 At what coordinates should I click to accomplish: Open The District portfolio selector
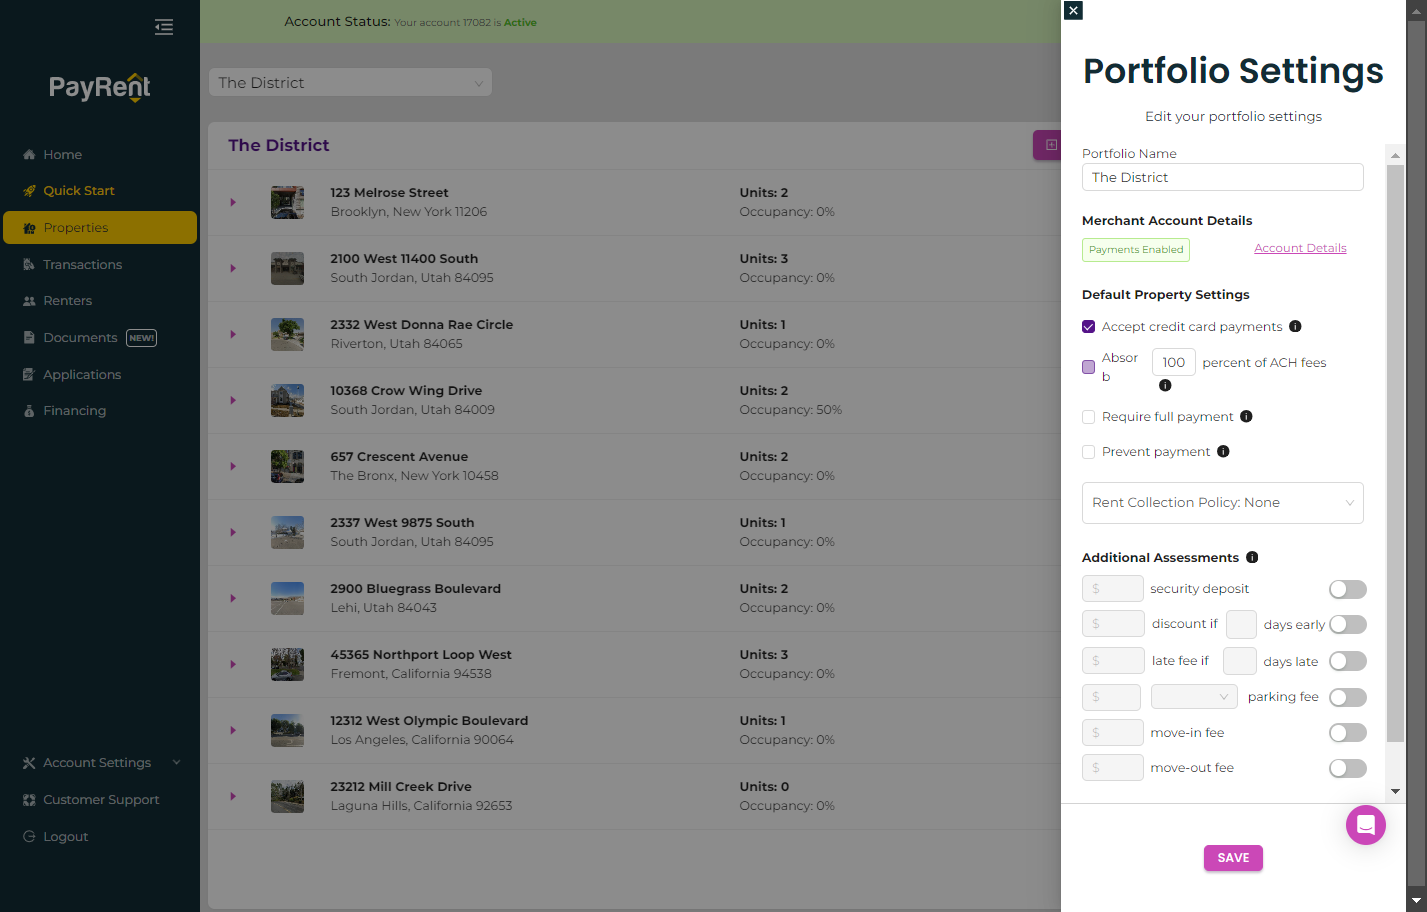click(350, 83)
